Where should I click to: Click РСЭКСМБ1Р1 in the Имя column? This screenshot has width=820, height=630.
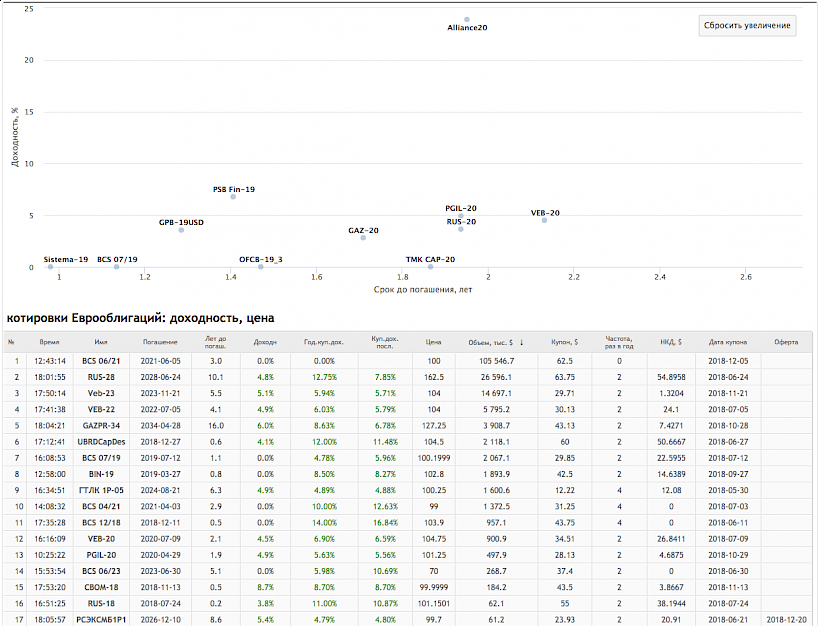[x=101, y=620]
